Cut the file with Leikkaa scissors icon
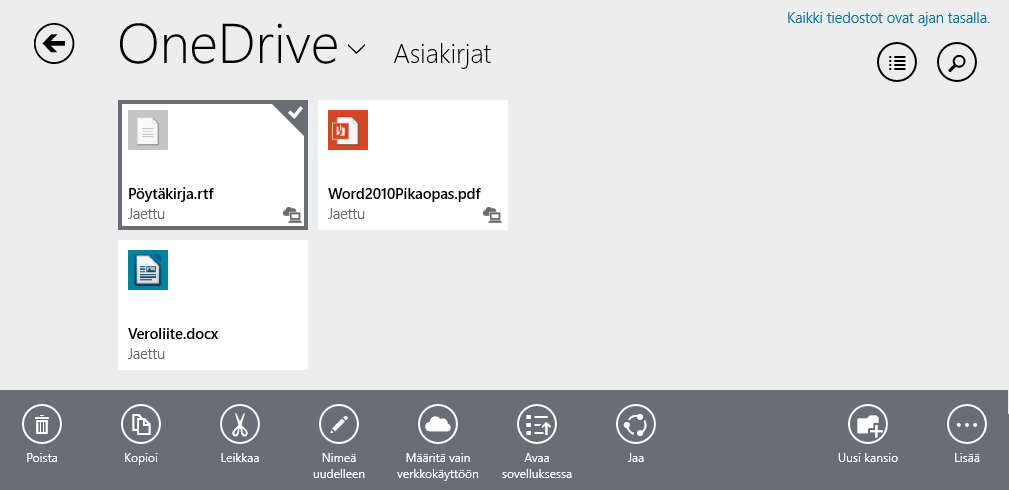Viewport: 1009px width, 490px height. 240,425
